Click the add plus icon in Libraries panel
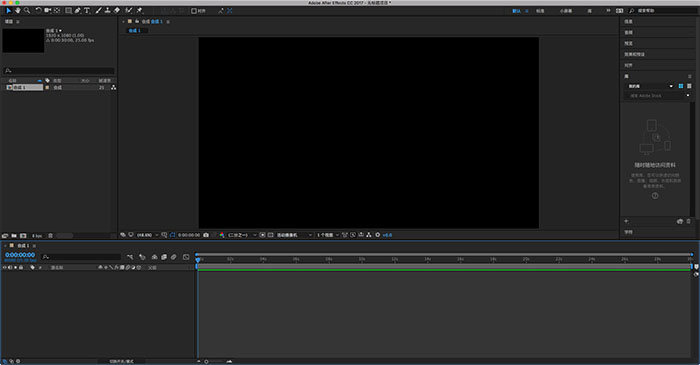 pos(626,221)
